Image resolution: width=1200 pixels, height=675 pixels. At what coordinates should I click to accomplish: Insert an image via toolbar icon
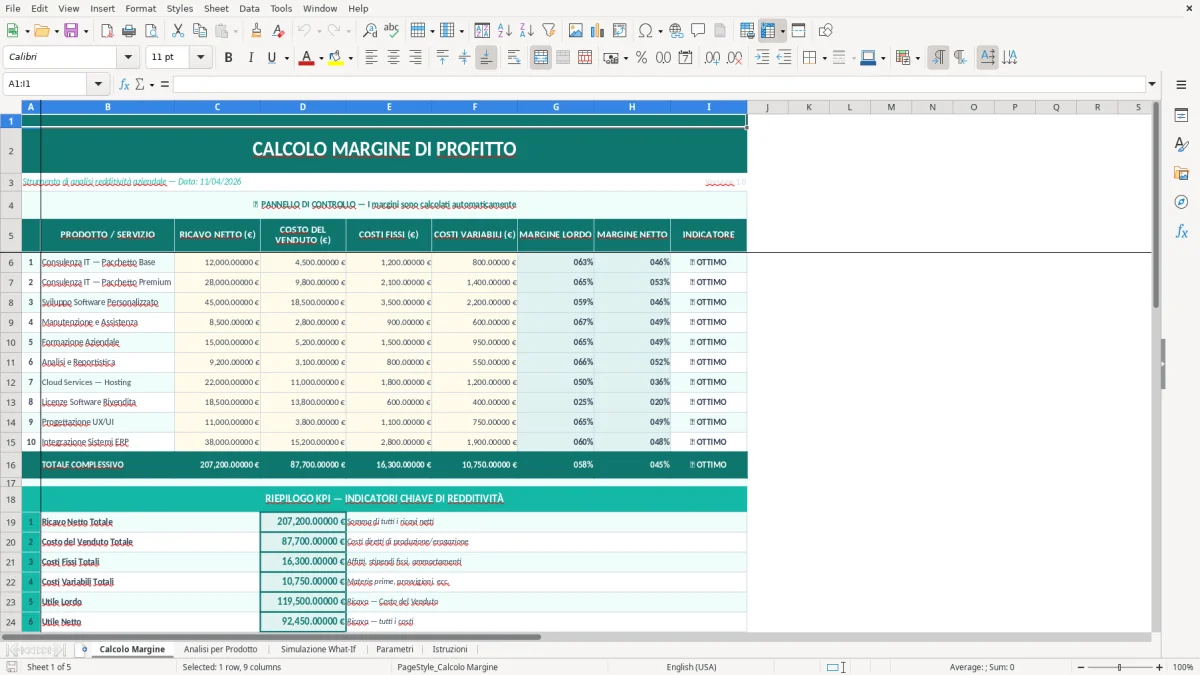click(x=576, y=31)
